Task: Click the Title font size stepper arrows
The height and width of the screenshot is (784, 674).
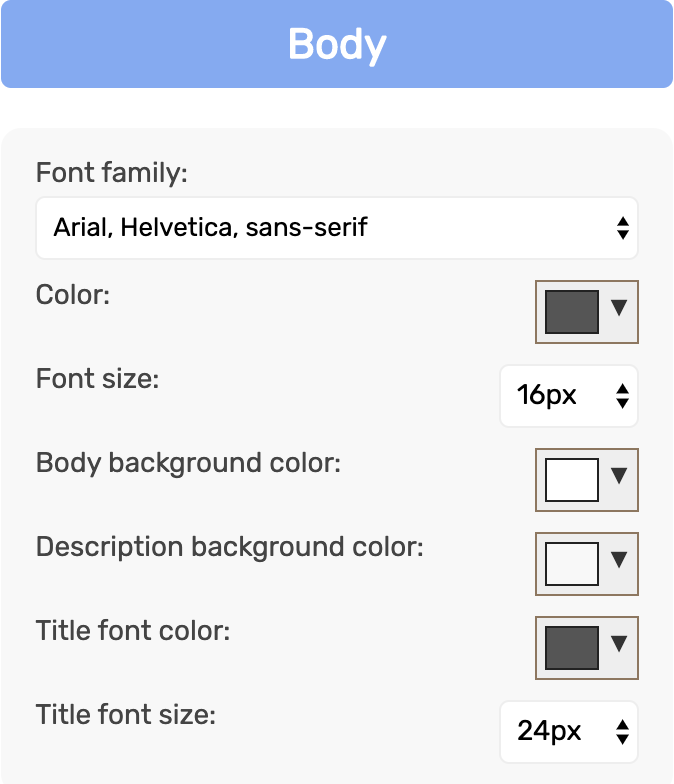Action: [x=622, y=732]
